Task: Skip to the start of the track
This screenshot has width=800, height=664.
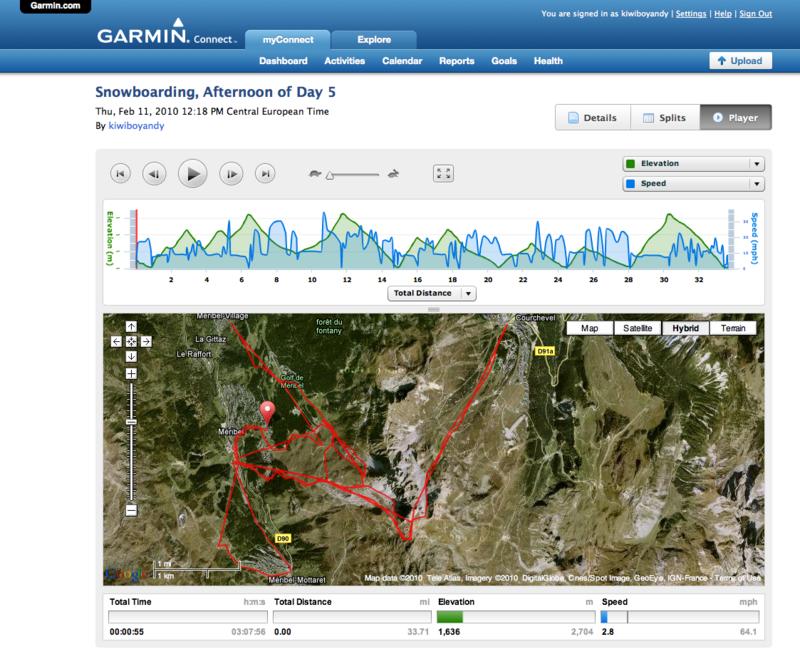Action: (120, 173)
